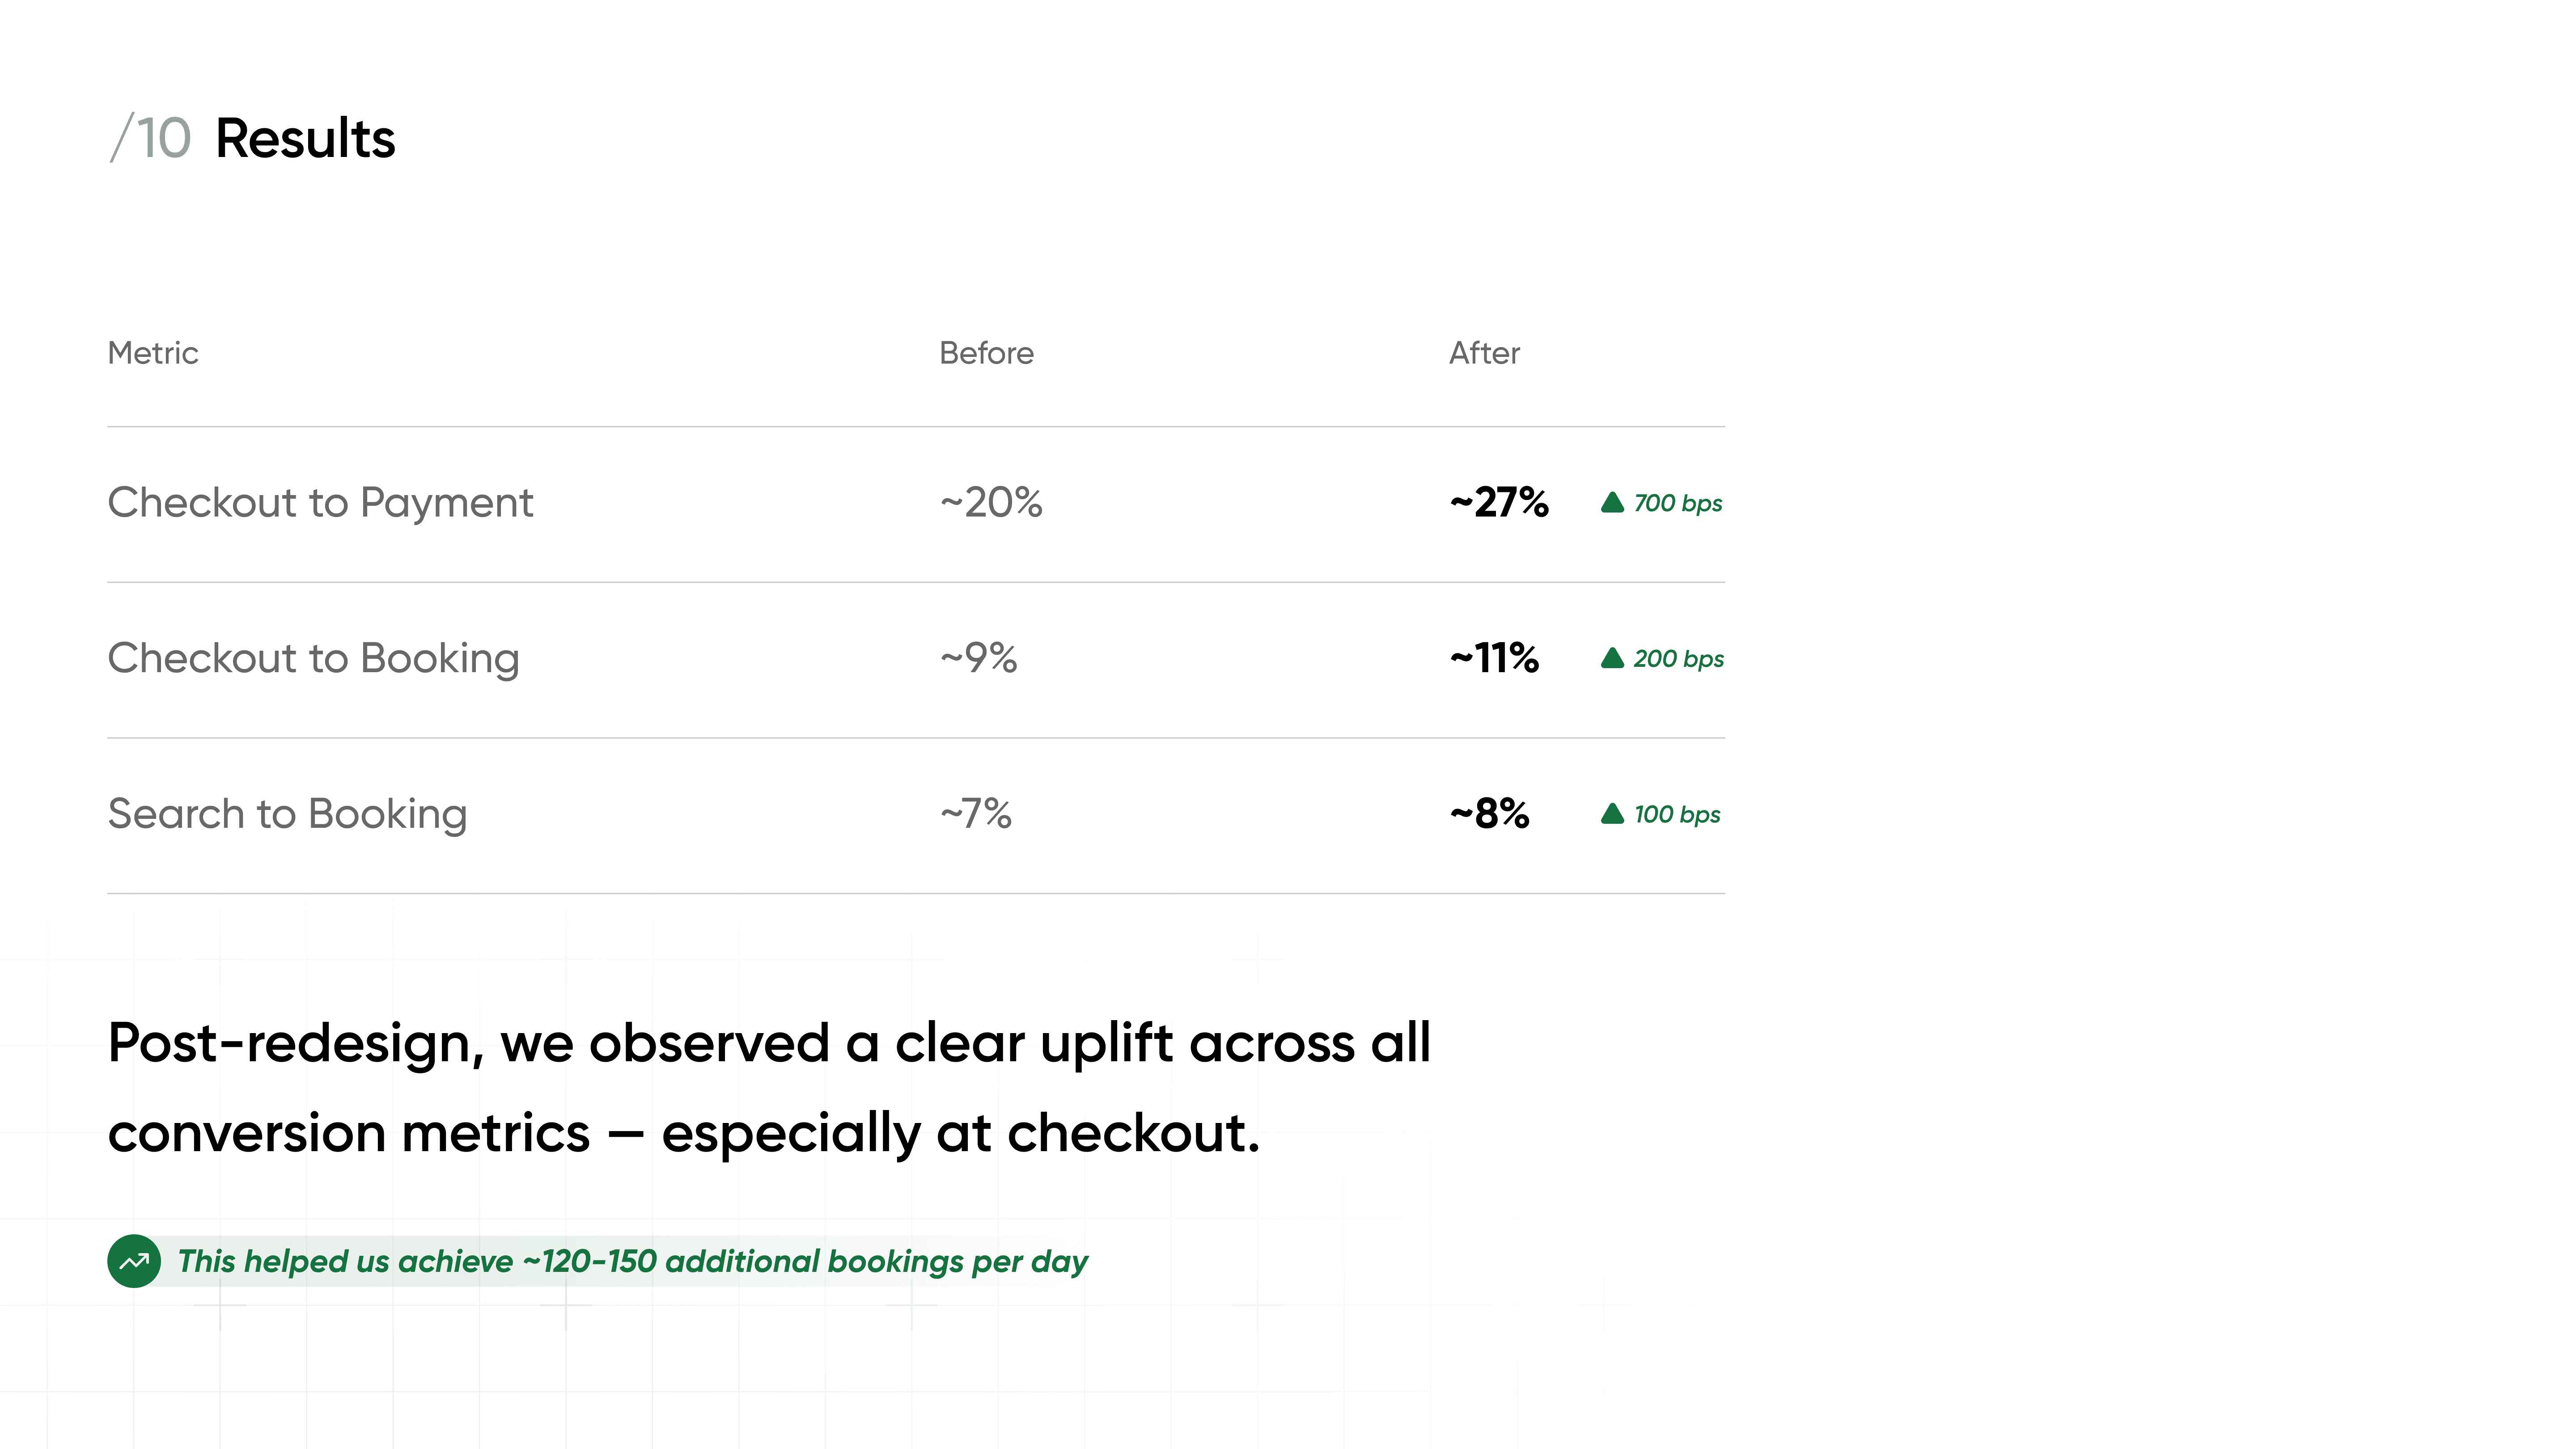Select the ~7% before value
The height and width of the screenshot is (1449, 2576).
pos(975,814)
